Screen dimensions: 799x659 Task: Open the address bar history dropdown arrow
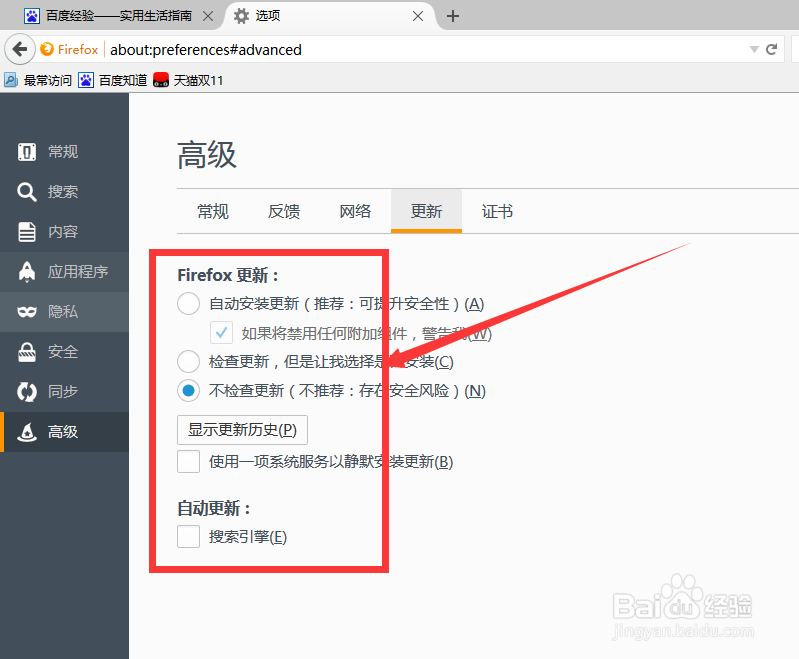point(754,49)
